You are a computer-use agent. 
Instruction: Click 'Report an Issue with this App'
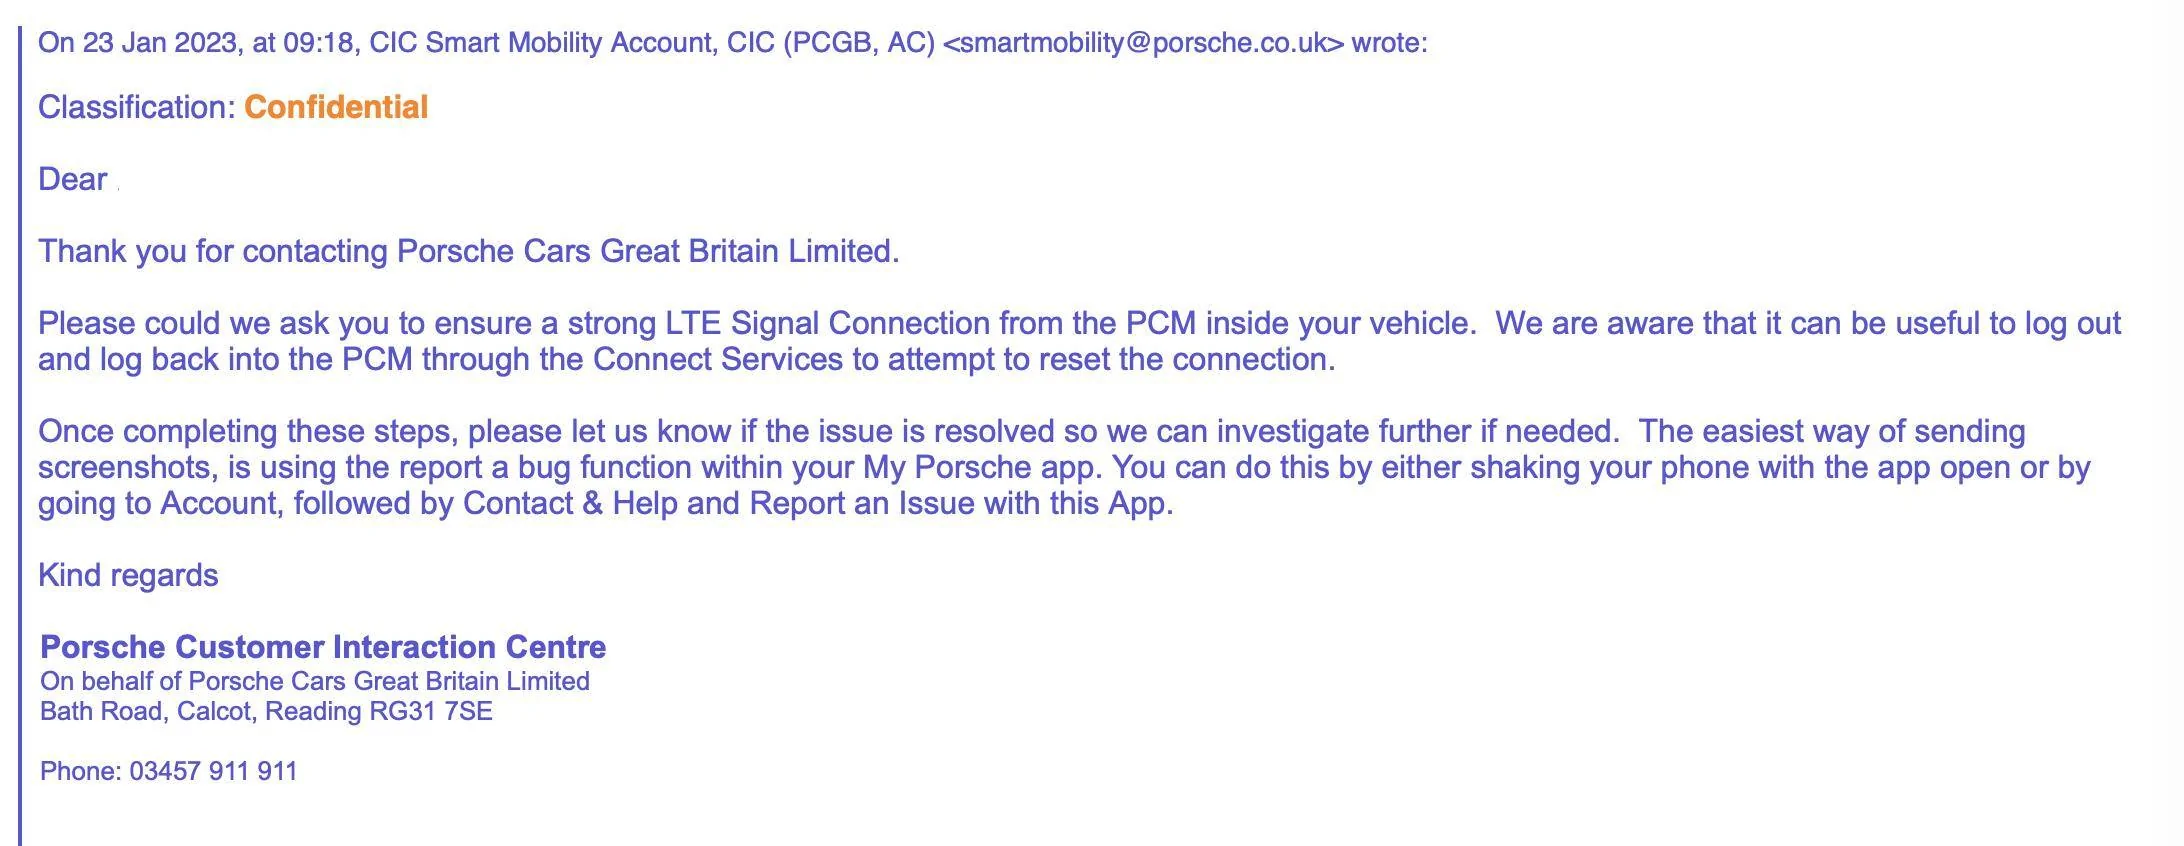click(959, 503)
